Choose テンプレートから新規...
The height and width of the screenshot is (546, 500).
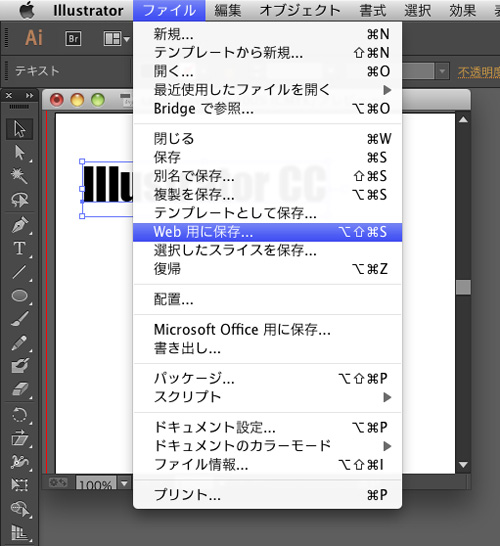click(x=267, y=53)
